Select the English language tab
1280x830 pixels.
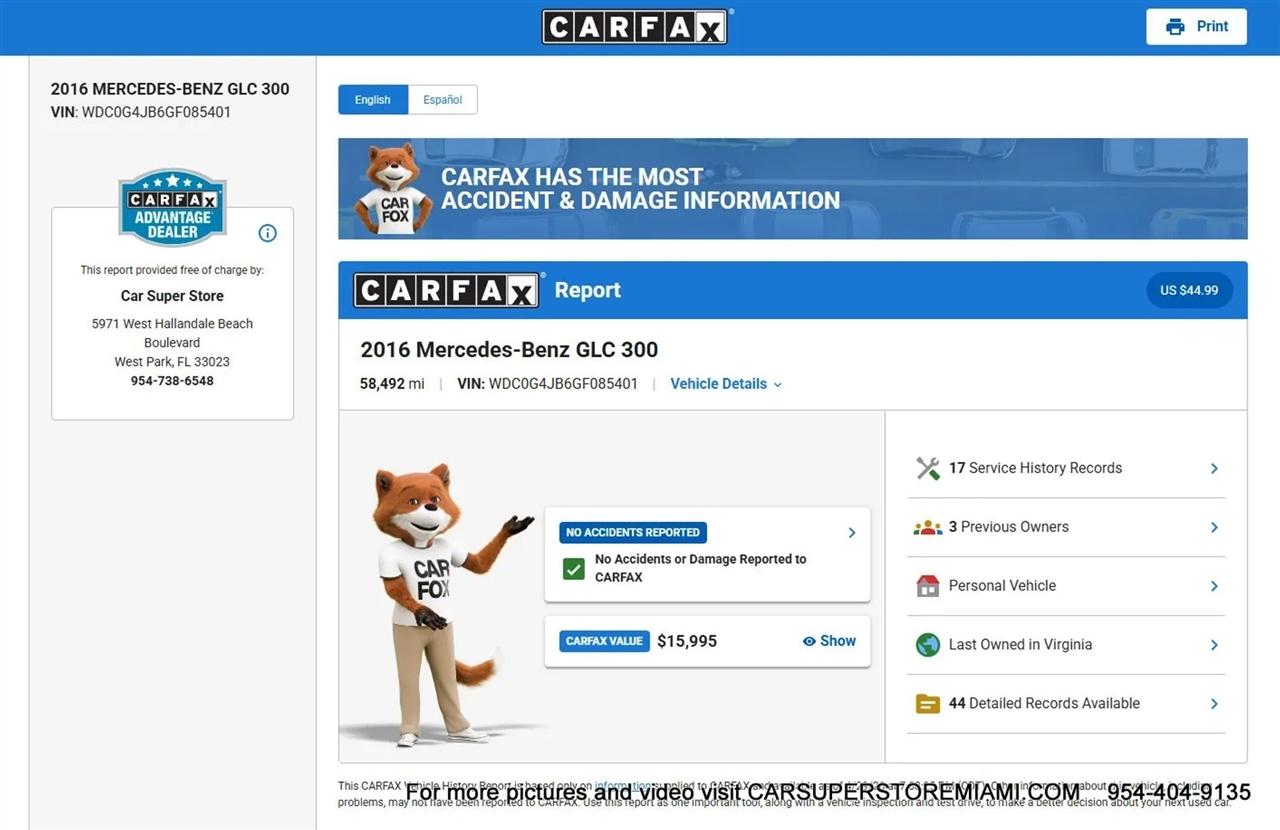pos(373,100)
